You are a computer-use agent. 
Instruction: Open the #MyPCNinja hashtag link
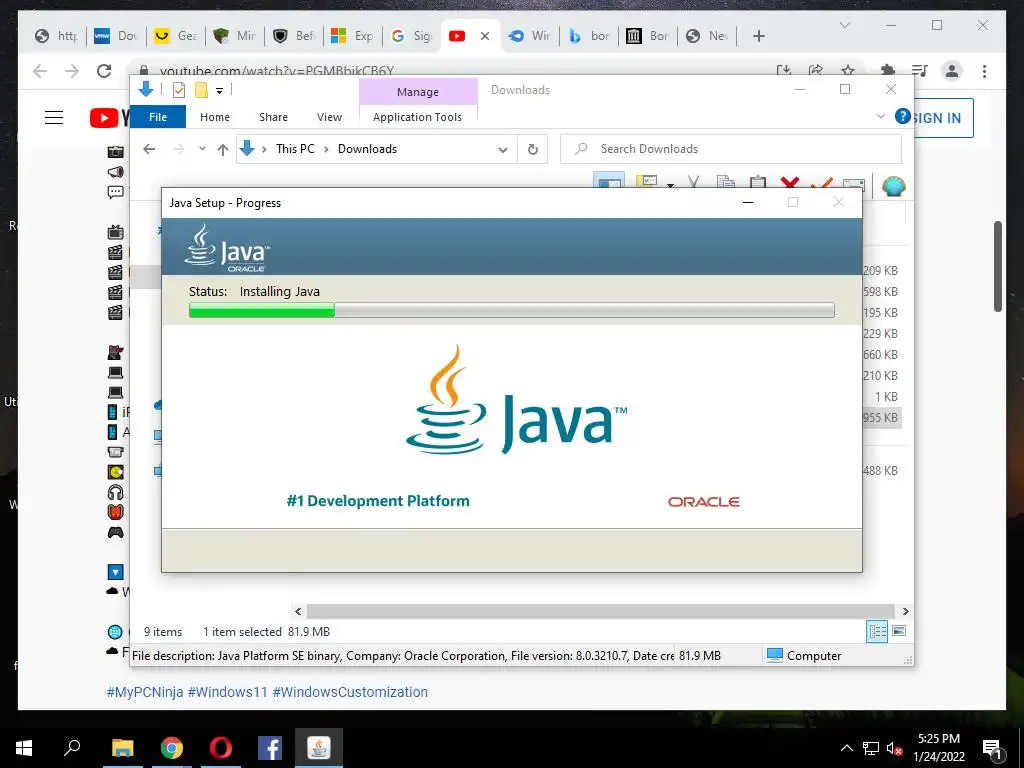pos(144,692)
